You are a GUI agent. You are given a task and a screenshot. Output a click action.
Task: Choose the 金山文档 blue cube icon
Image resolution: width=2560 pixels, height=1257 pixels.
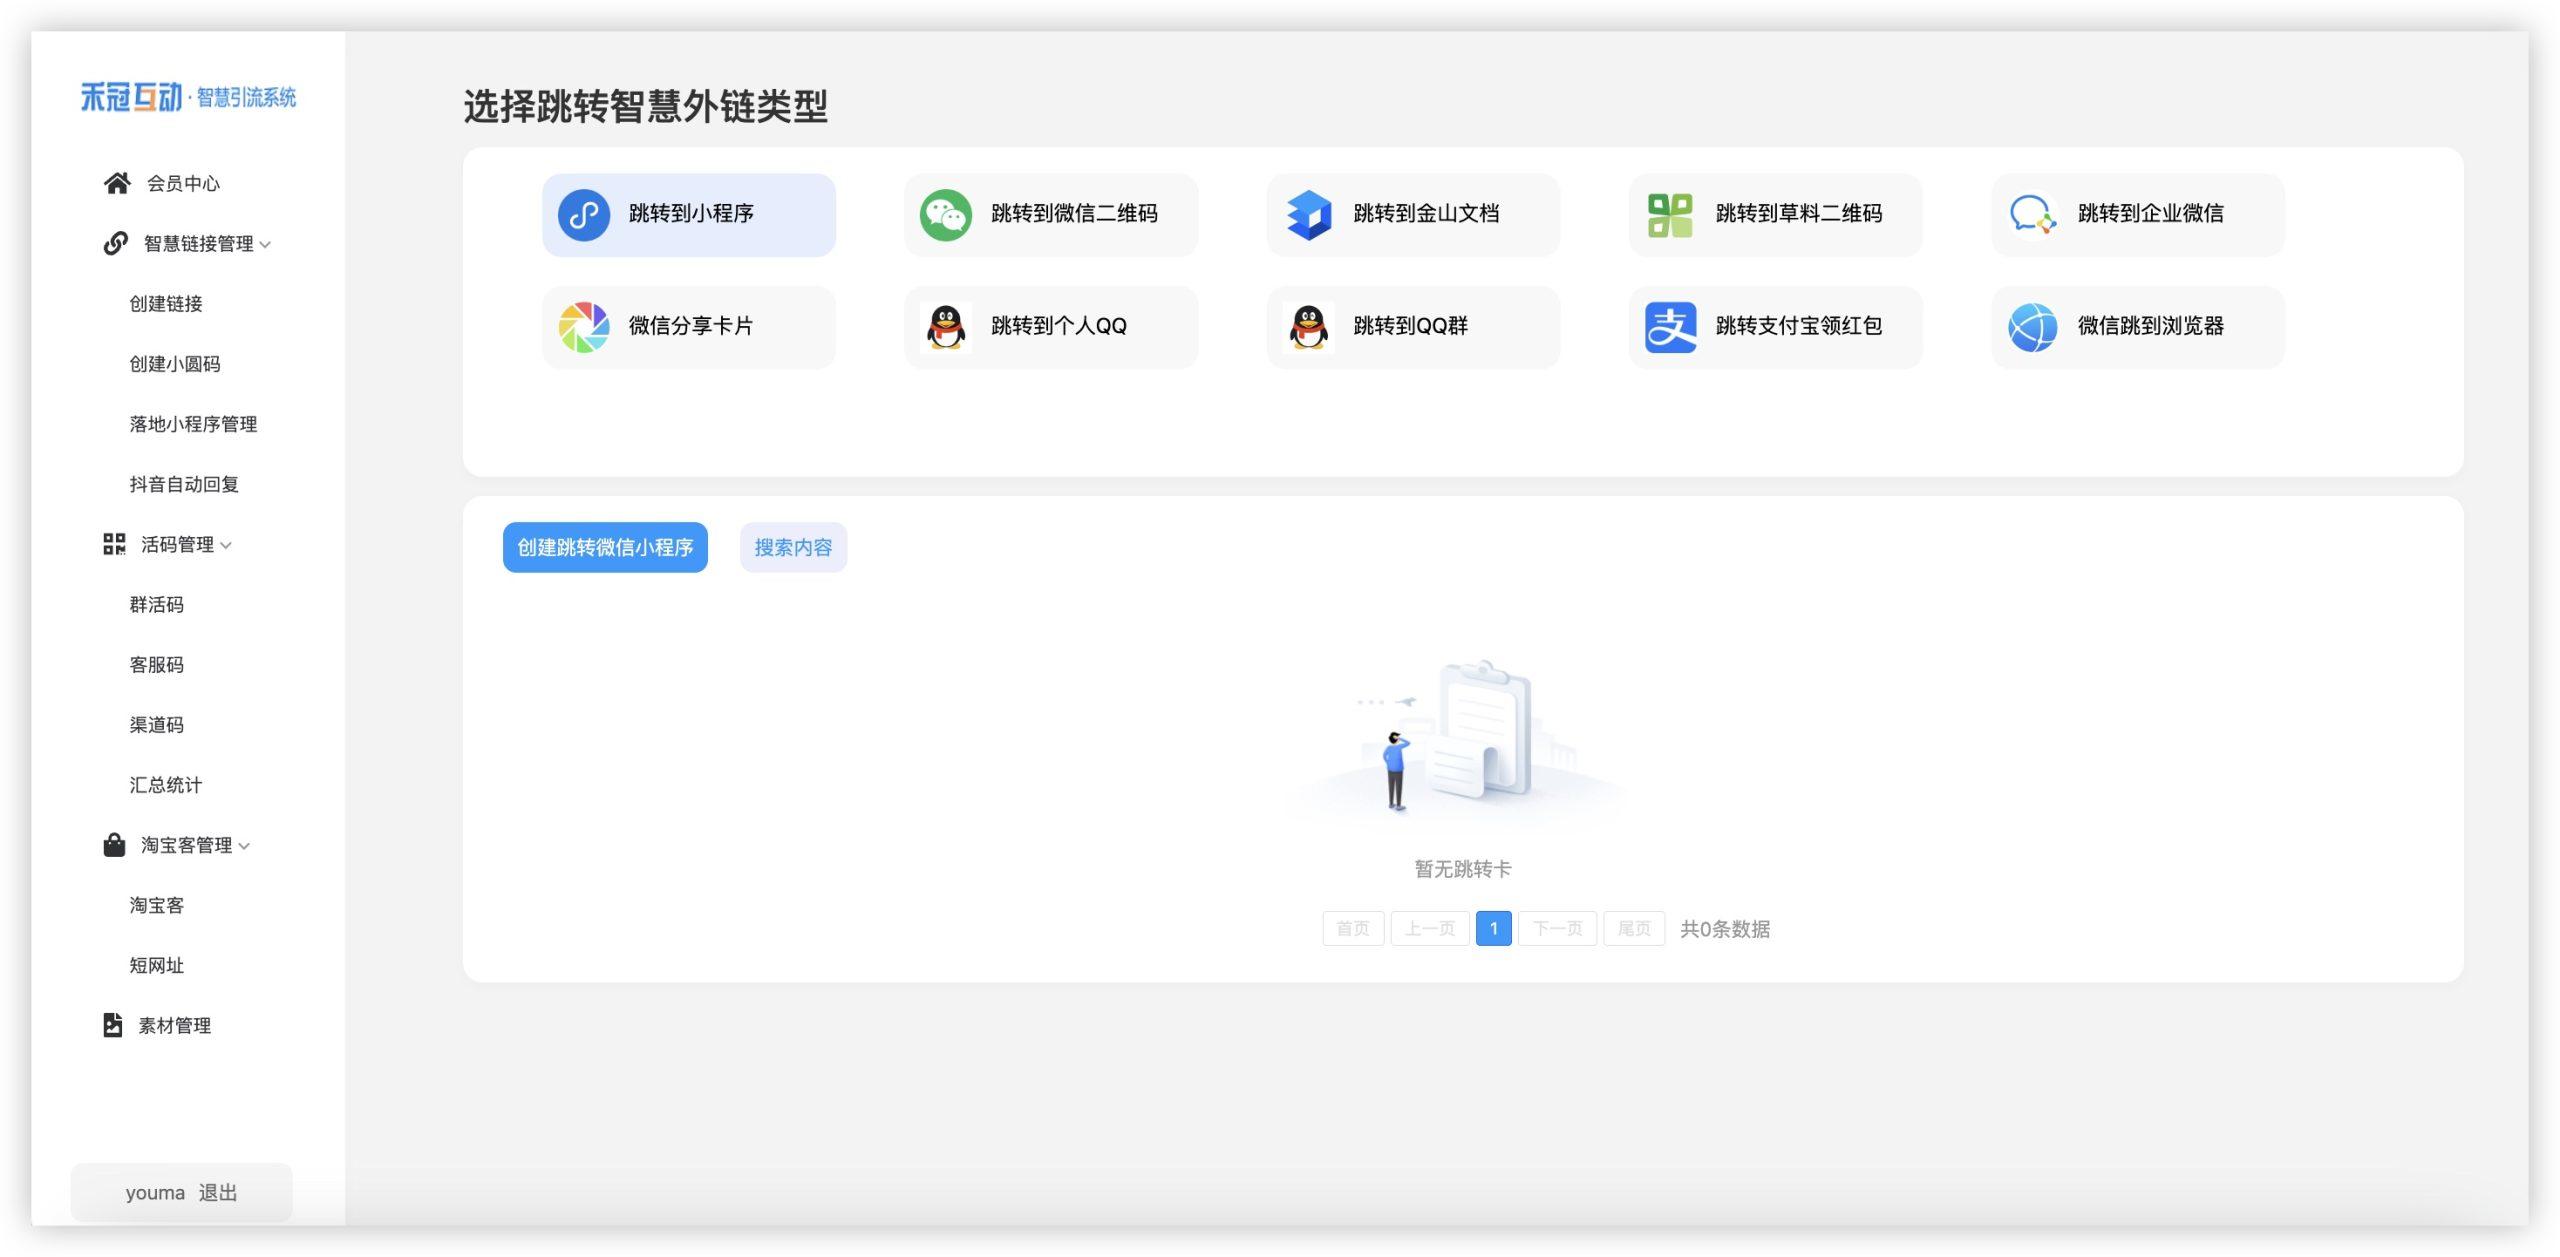coord(1308,215)
